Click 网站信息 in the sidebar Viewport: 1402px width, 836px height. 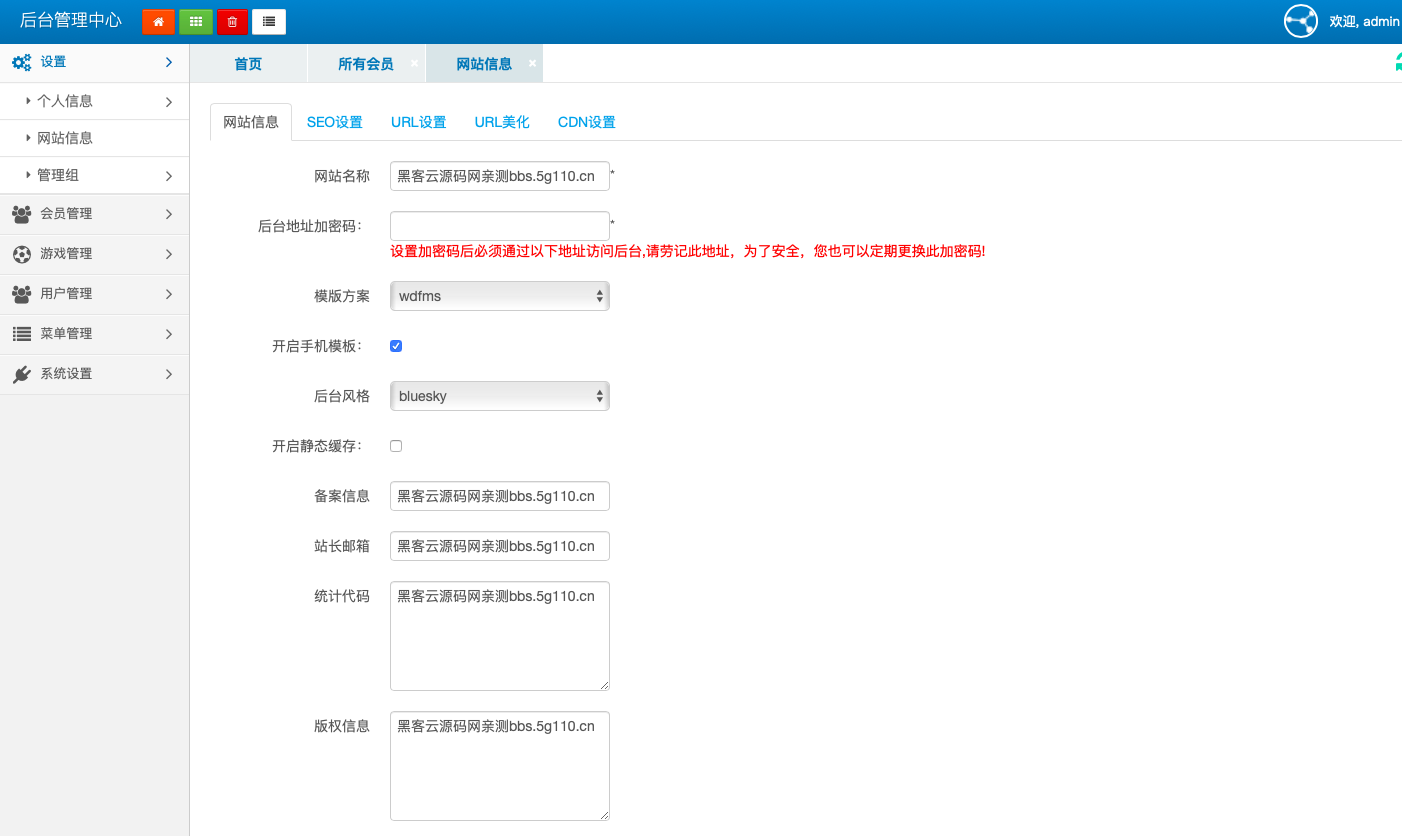[x=65, y=138]
